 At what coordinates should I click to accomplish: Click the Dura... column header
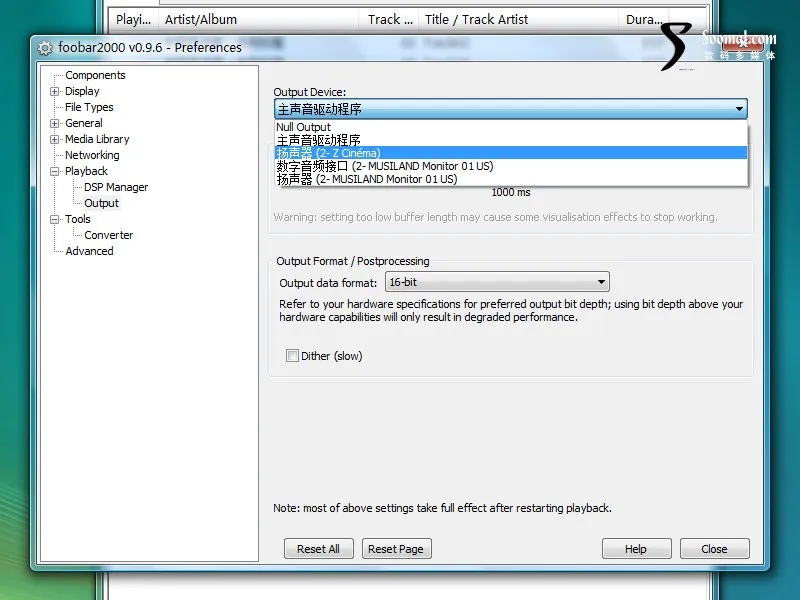tap(644, 20)
